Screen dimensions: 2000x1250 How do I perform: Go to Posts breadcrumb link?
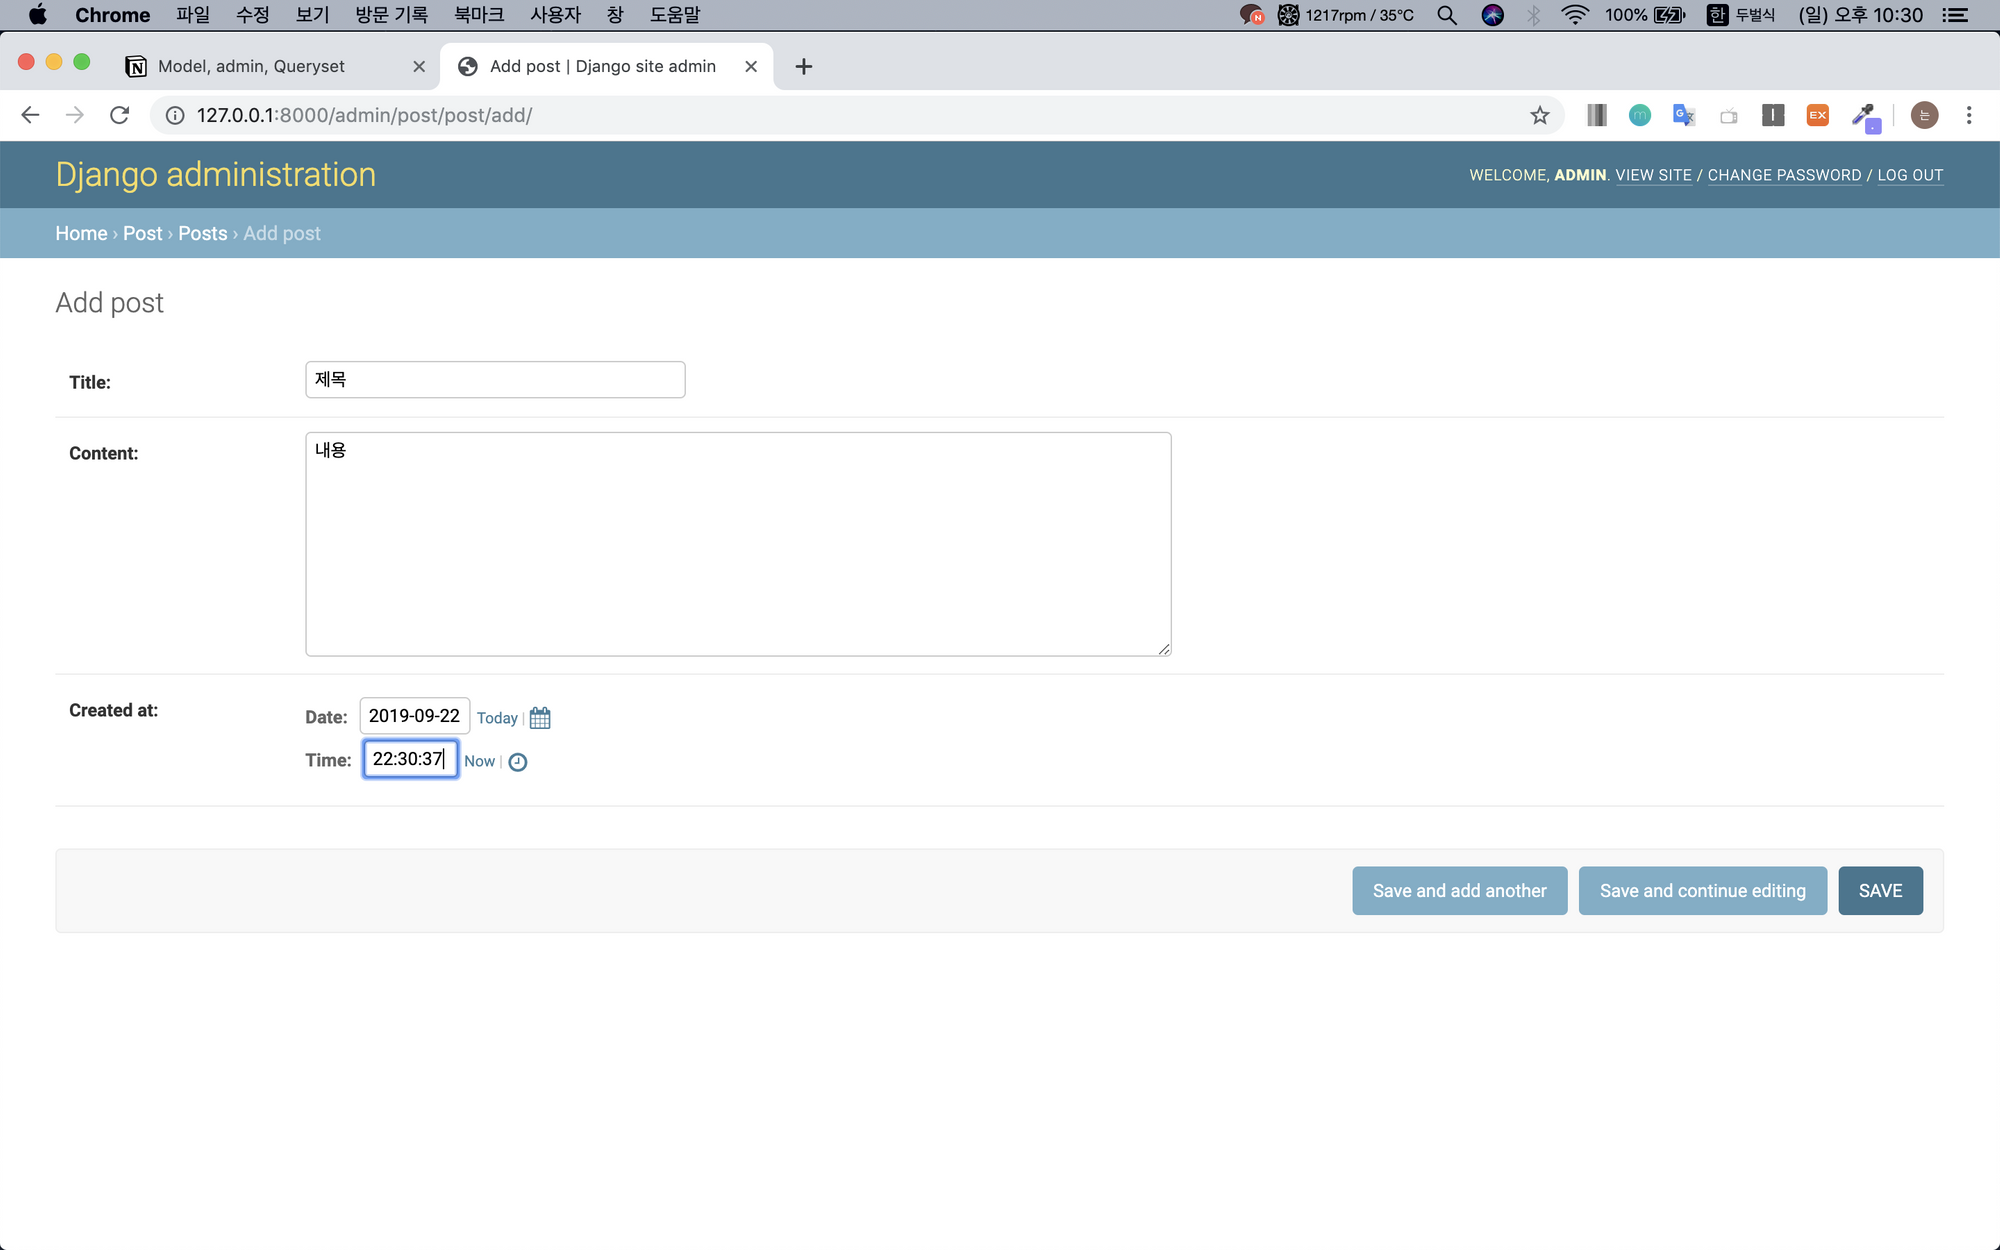point(202,233)
